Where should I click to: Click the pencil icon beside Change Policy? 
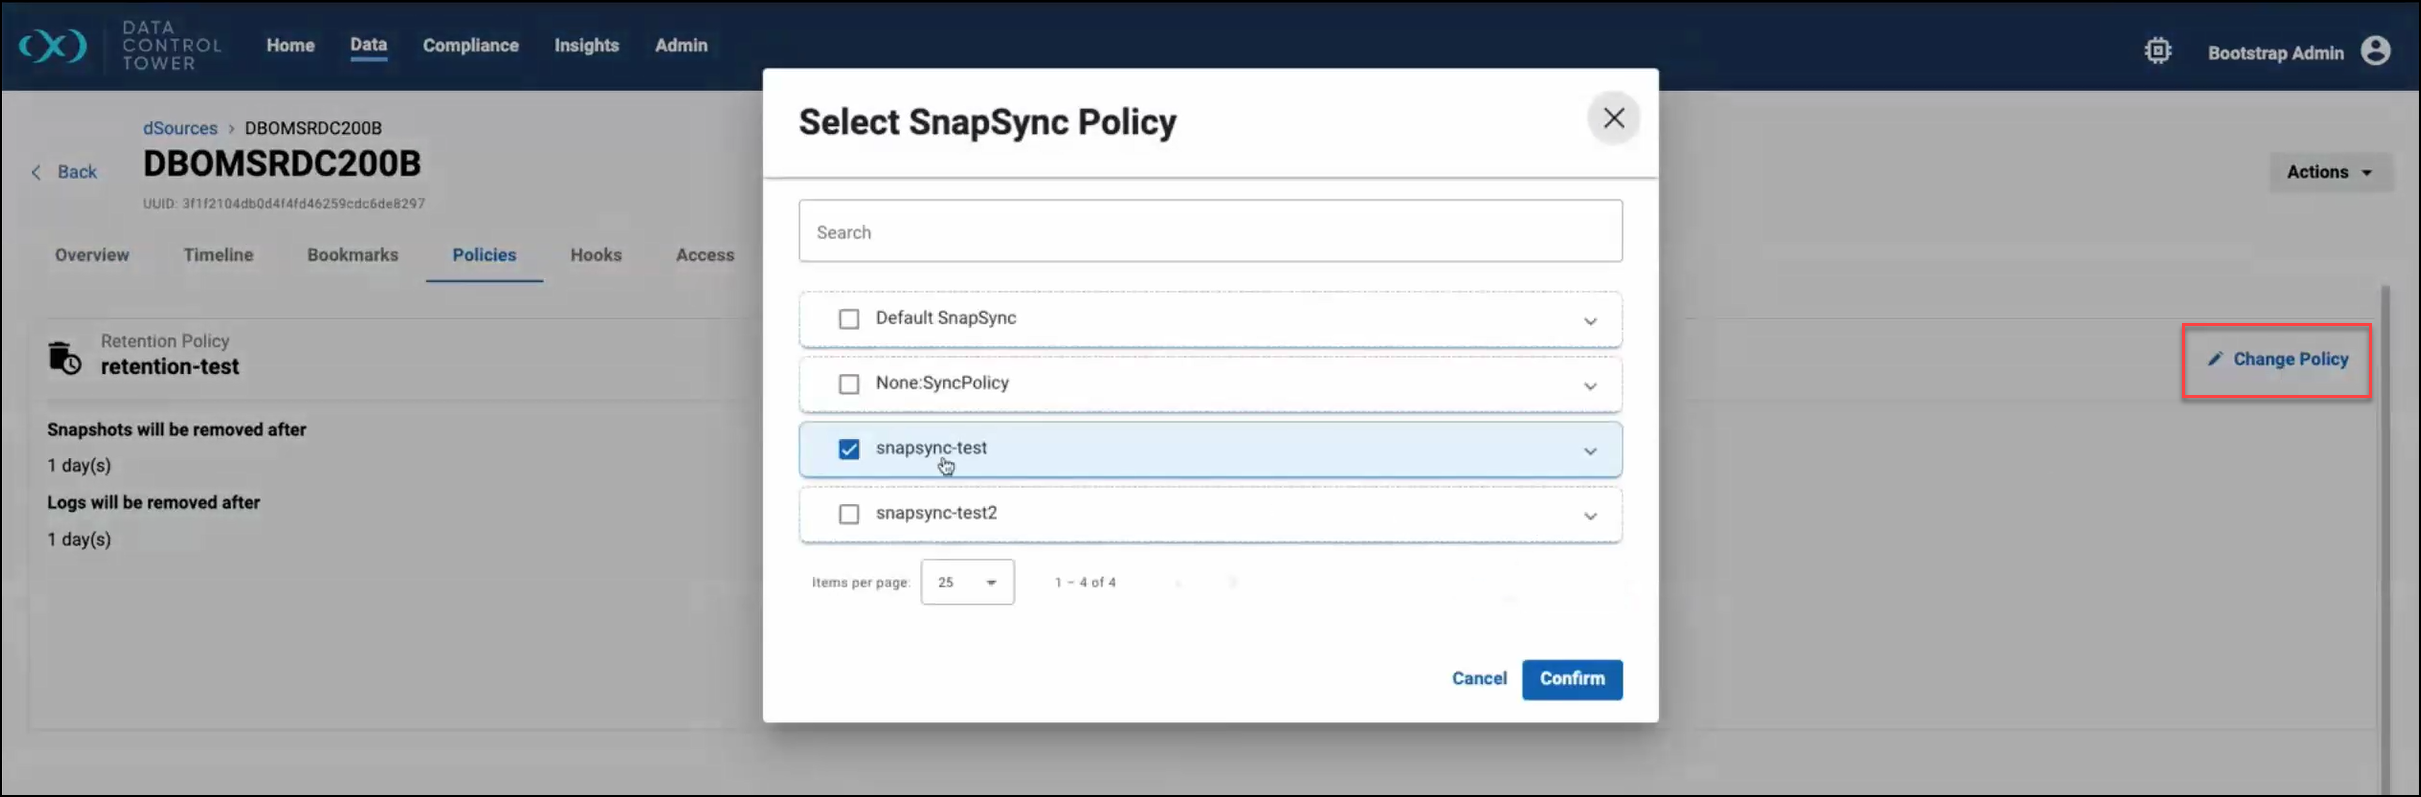click(2215, 359)
